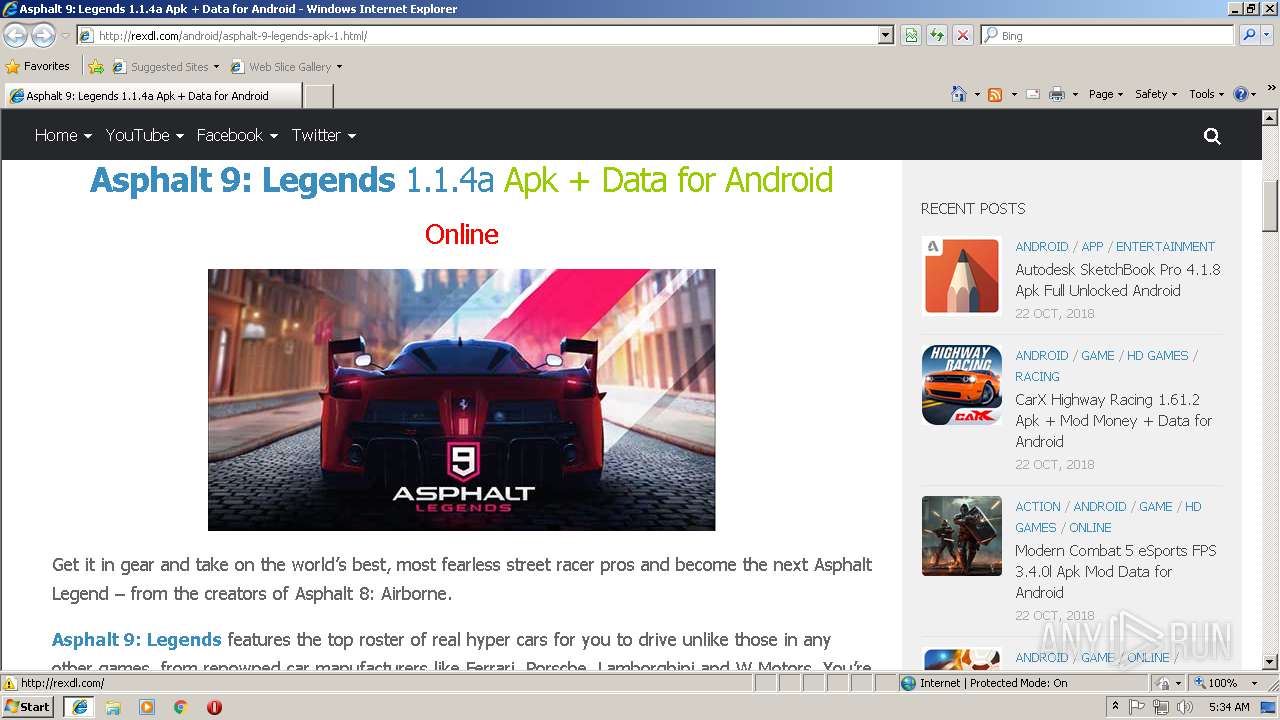Stop loading with the red X icon

(x=962, y=35)
